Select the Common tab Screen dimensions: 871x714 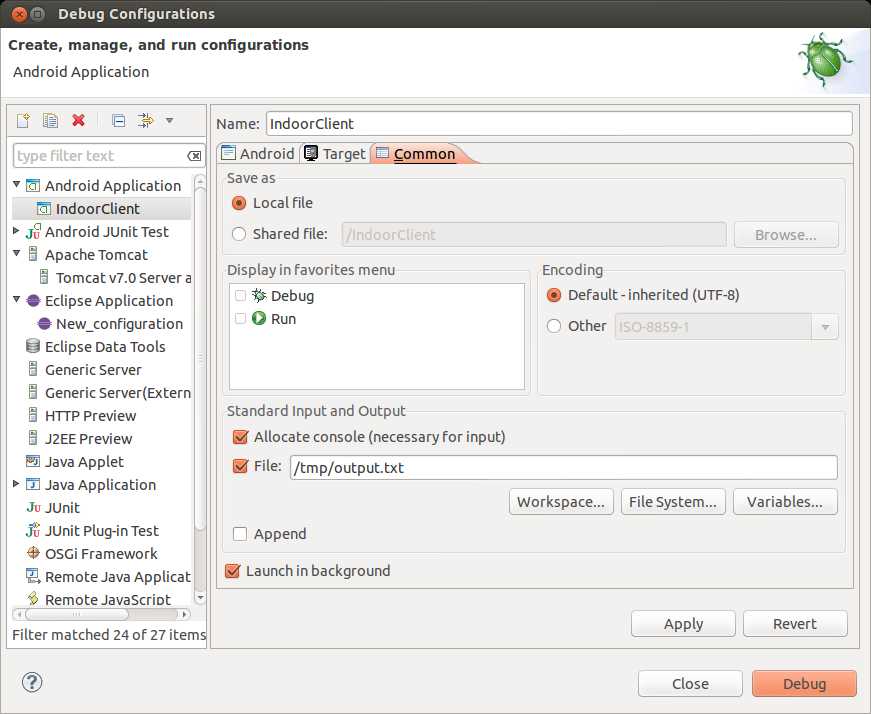[417, 154]
